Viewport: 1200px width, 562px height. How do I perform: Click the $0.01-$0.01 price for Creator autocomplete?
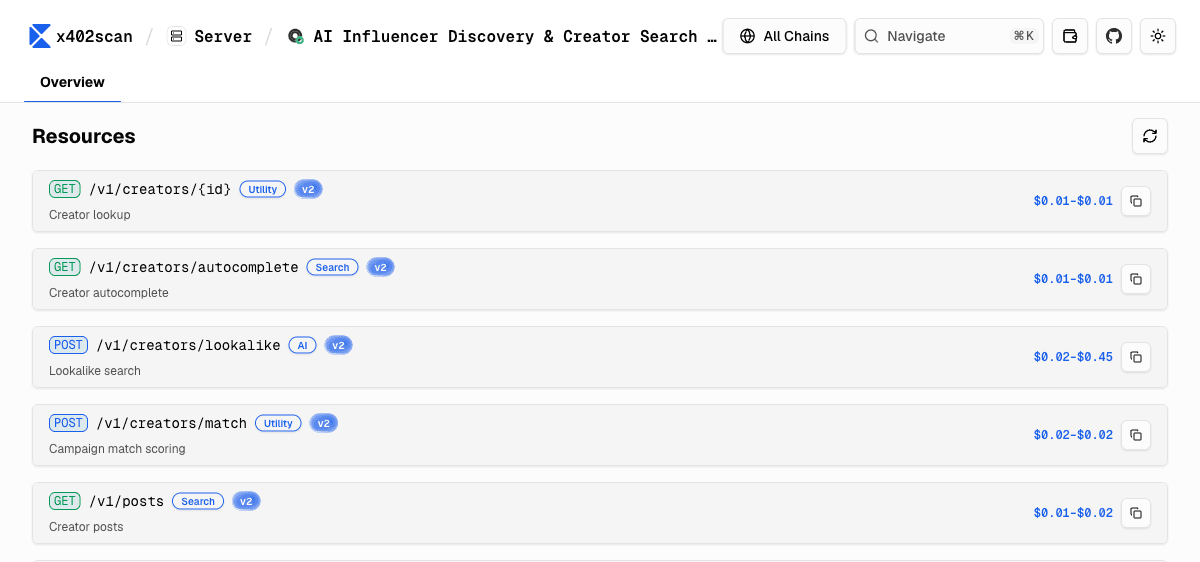(x=1073, y=279)
